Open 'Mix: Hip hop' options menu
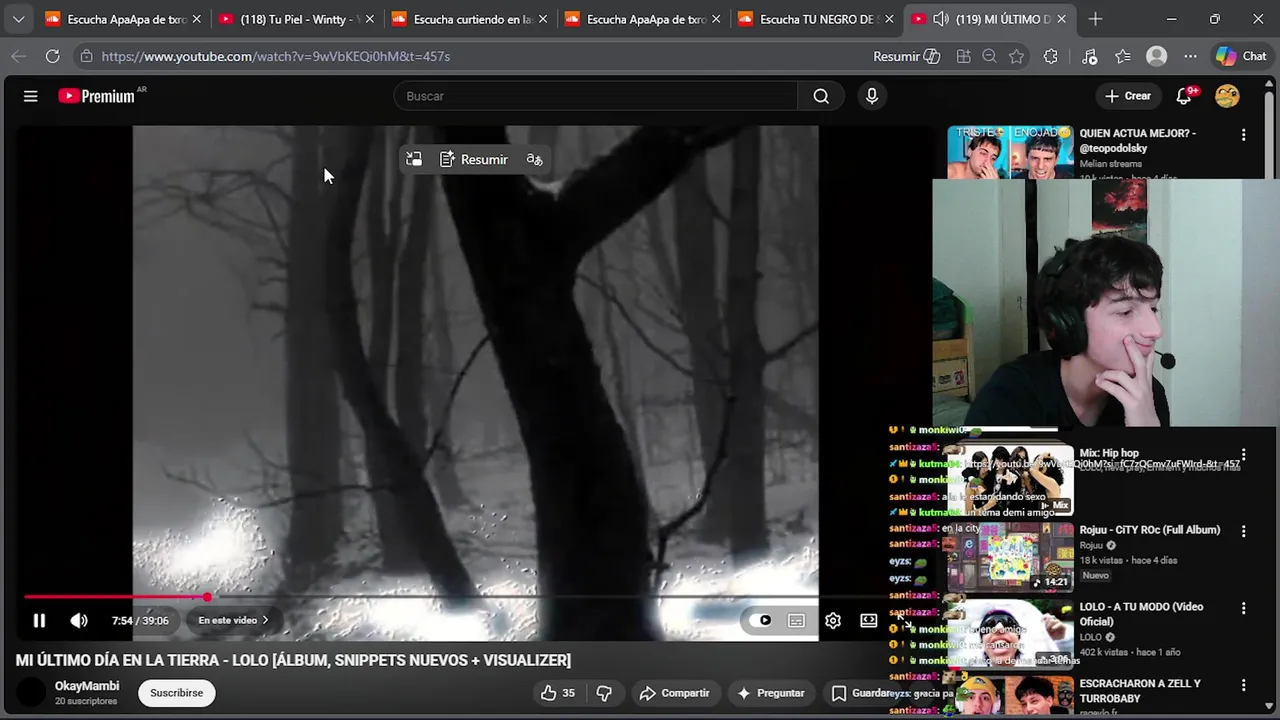 click(x=1244, y=454)
